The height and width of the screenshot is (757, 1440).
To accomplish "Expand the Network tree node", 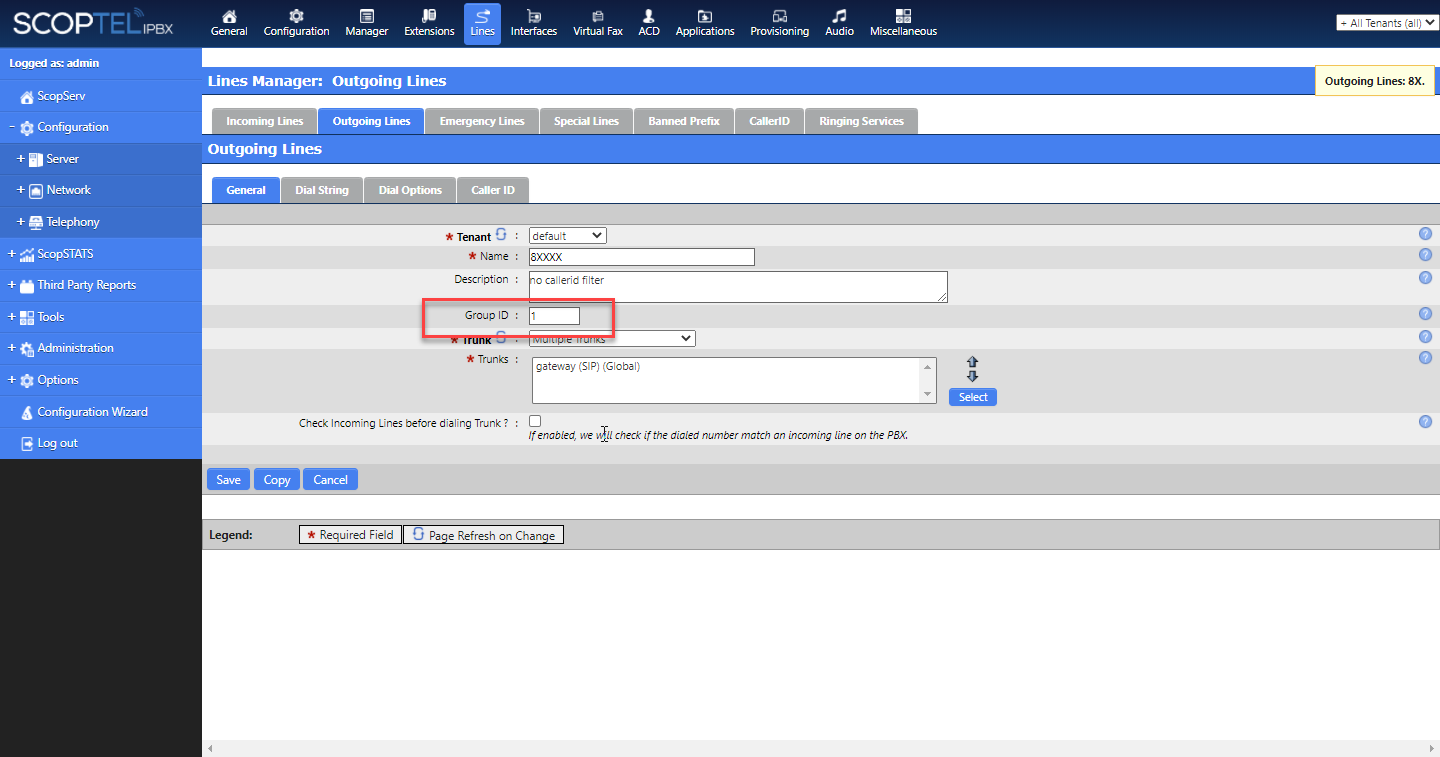I will pos(21,190).
